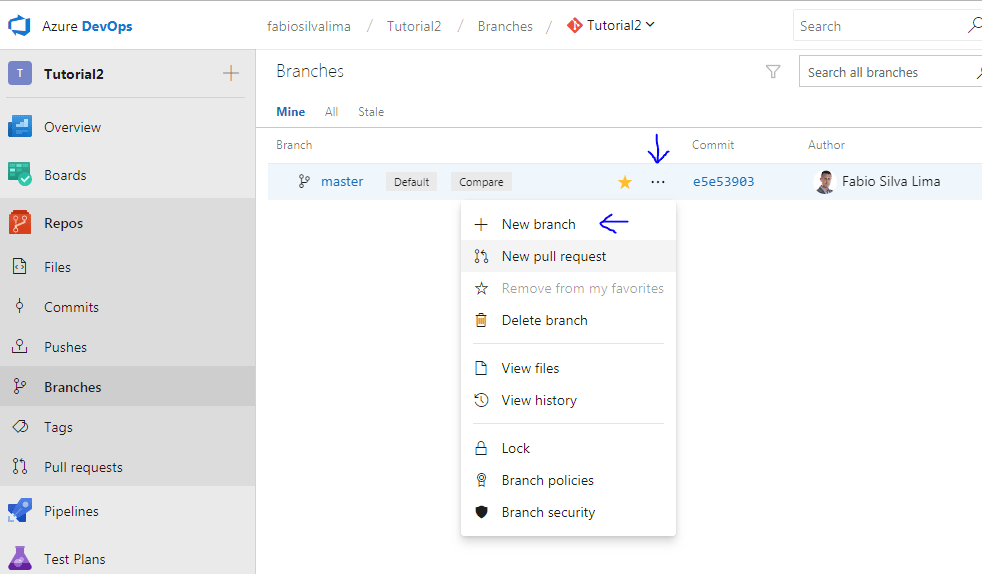982x574 pixels.
Task: Switch to the All branches tab
Action: click(331, 111)
